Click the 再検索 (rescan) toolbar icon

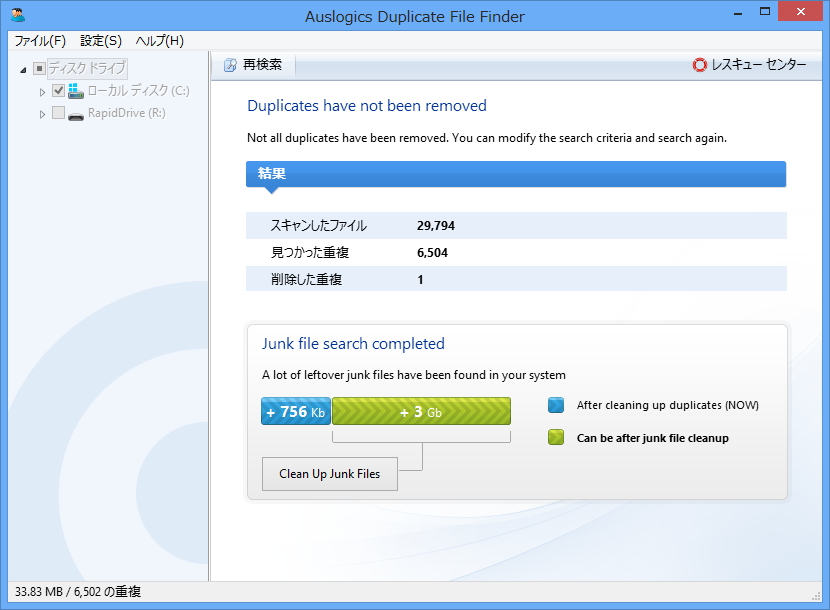pyautogui.click(x=232, y=64)
